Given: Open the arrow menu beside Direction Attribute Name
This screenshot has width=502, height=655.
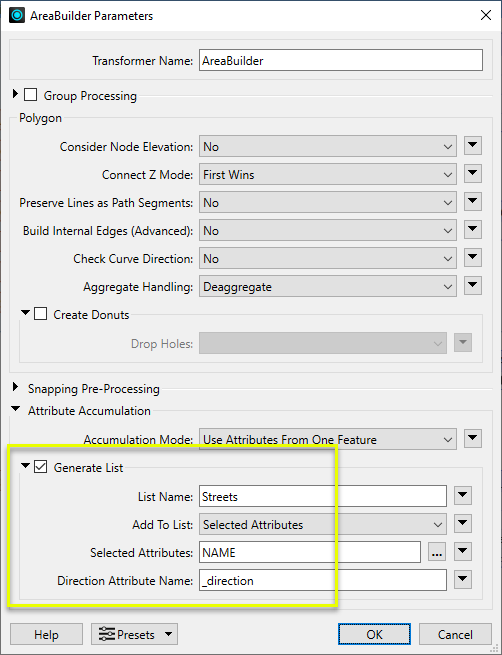Looking at the screenshot, I should (463, 580).
